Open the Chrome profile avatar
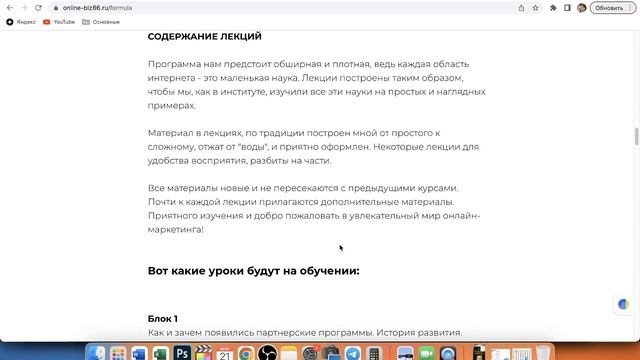Viewport: 640px width, 360px height. click(x=582, y=8)
